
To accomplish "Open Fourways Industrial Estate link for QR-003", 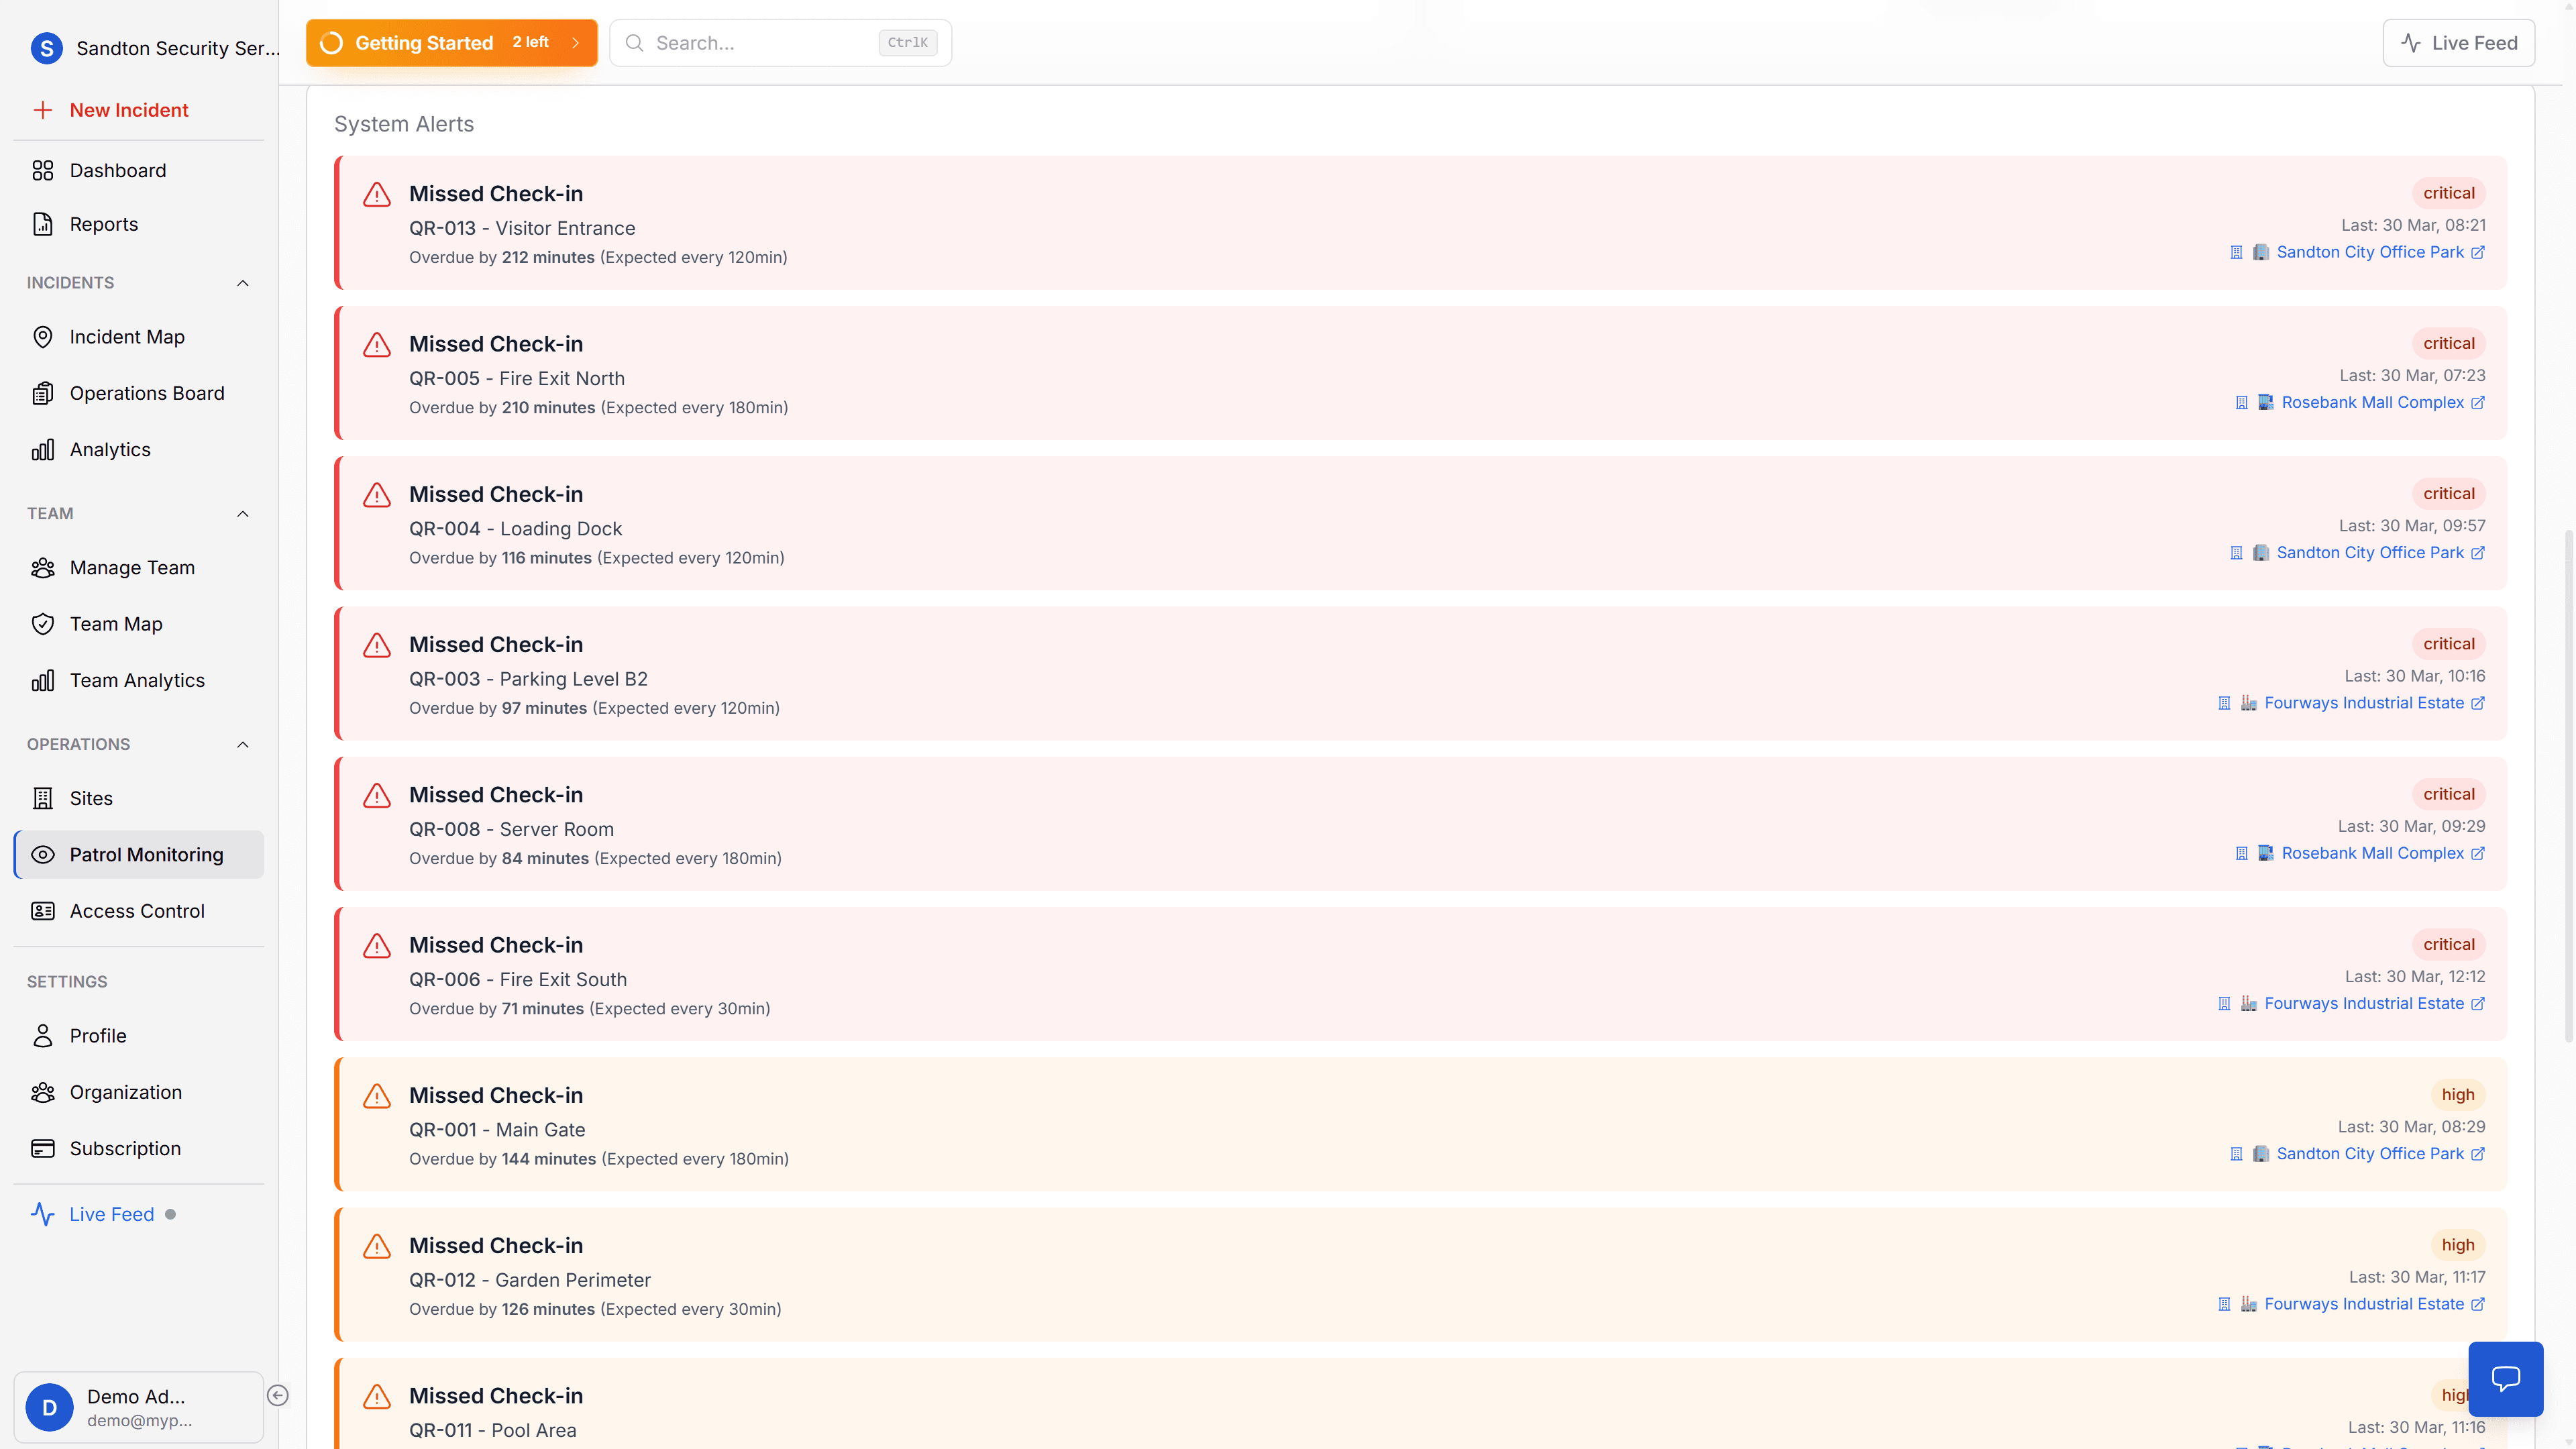I will tap(2363, 703).
